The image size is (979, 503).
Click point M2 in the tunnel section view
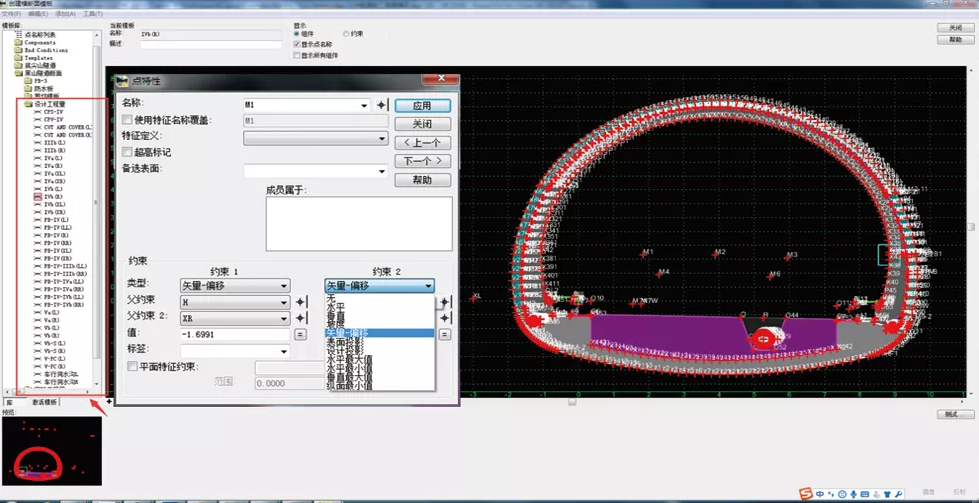coord(716,255)
